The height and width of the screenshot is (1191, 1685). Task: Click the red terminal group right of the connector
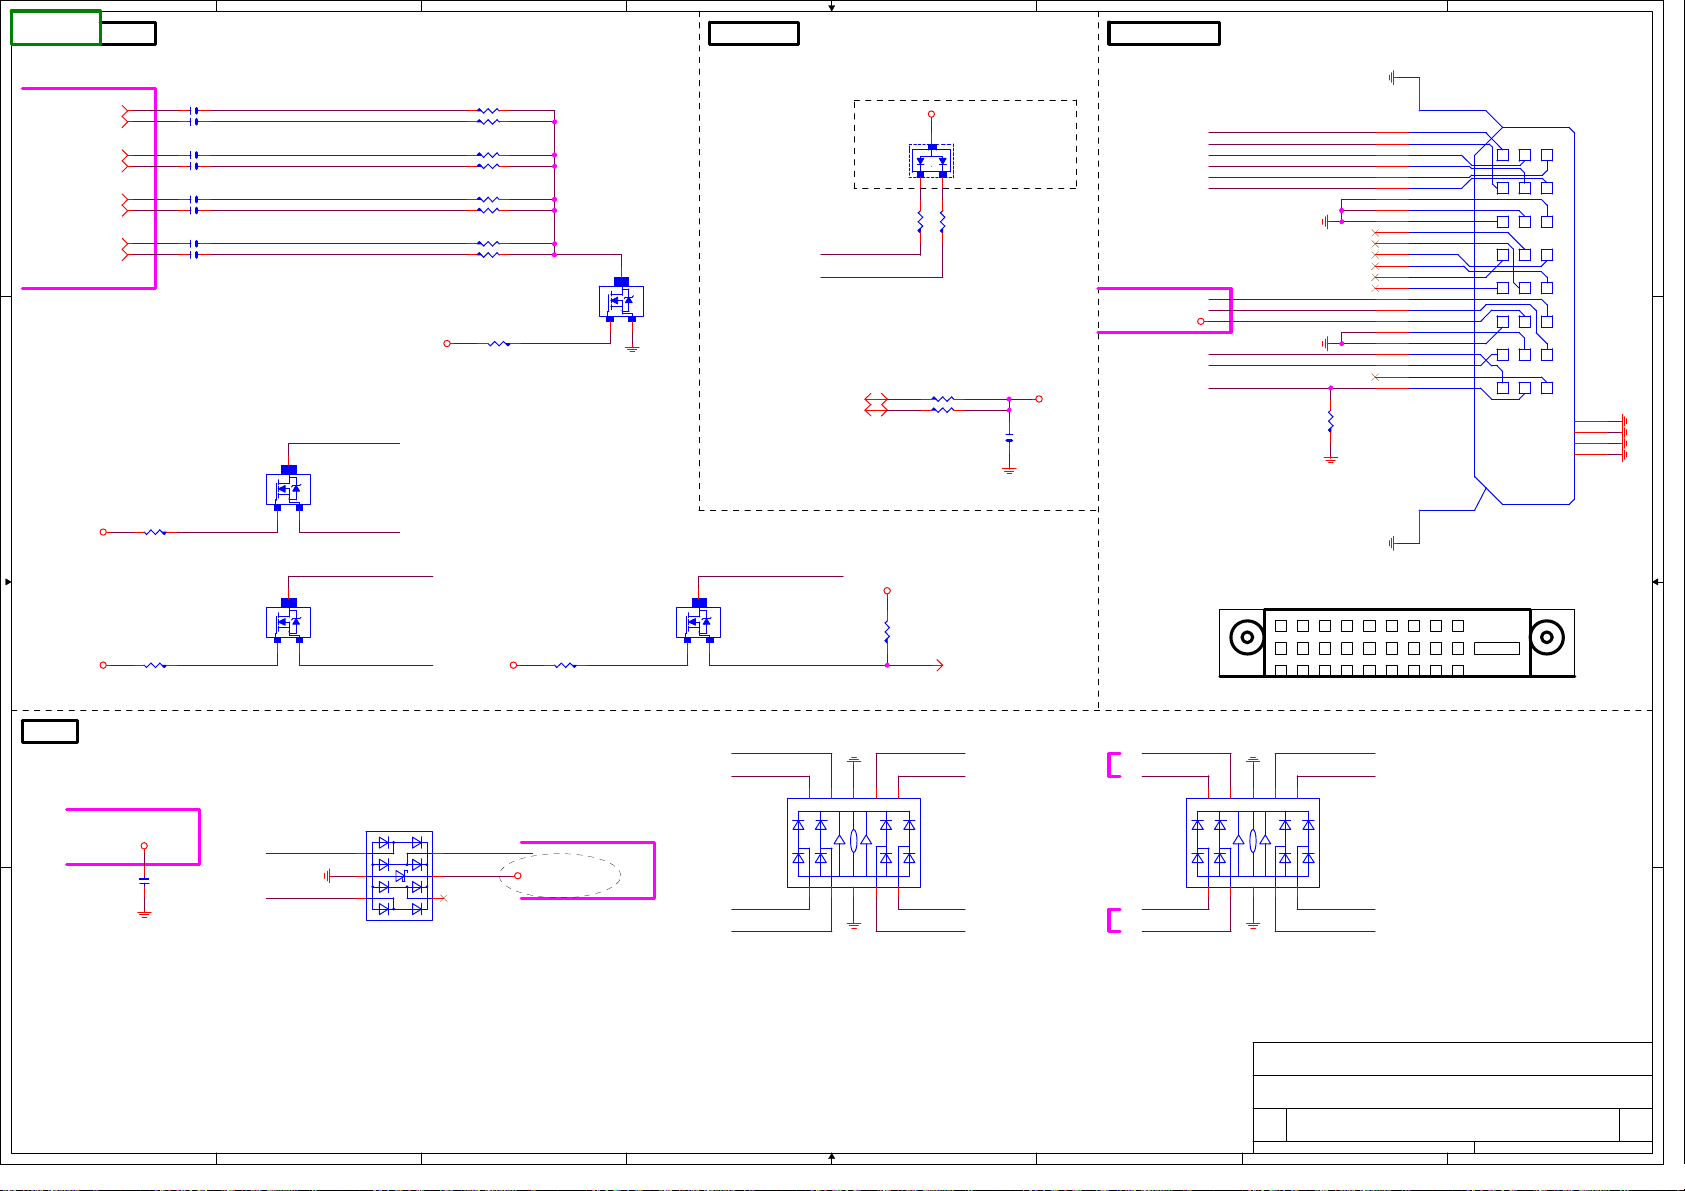click(x=1624, y=438)
